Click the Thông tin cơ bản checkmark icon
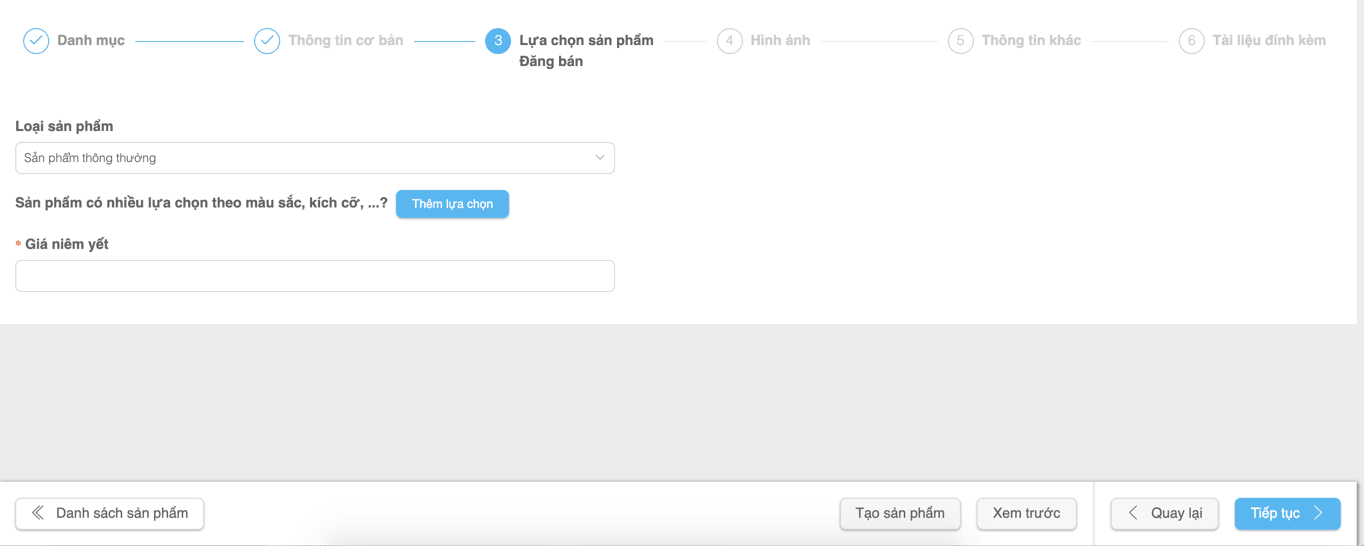Image resolution: width=1364 pixels, height=546 pixels. pyautogui.click(x=267, y=41)
